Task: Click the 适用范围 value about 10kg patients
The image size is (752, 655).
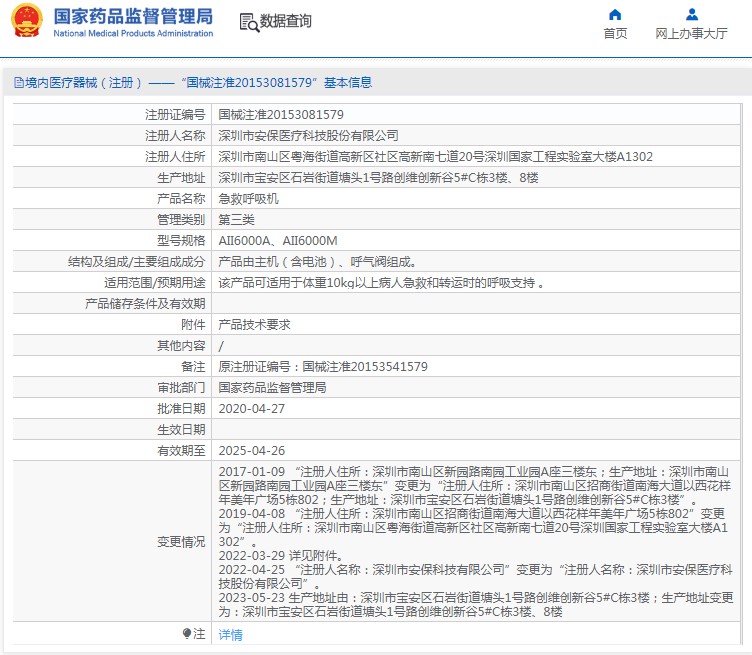Action: point(381,283)
